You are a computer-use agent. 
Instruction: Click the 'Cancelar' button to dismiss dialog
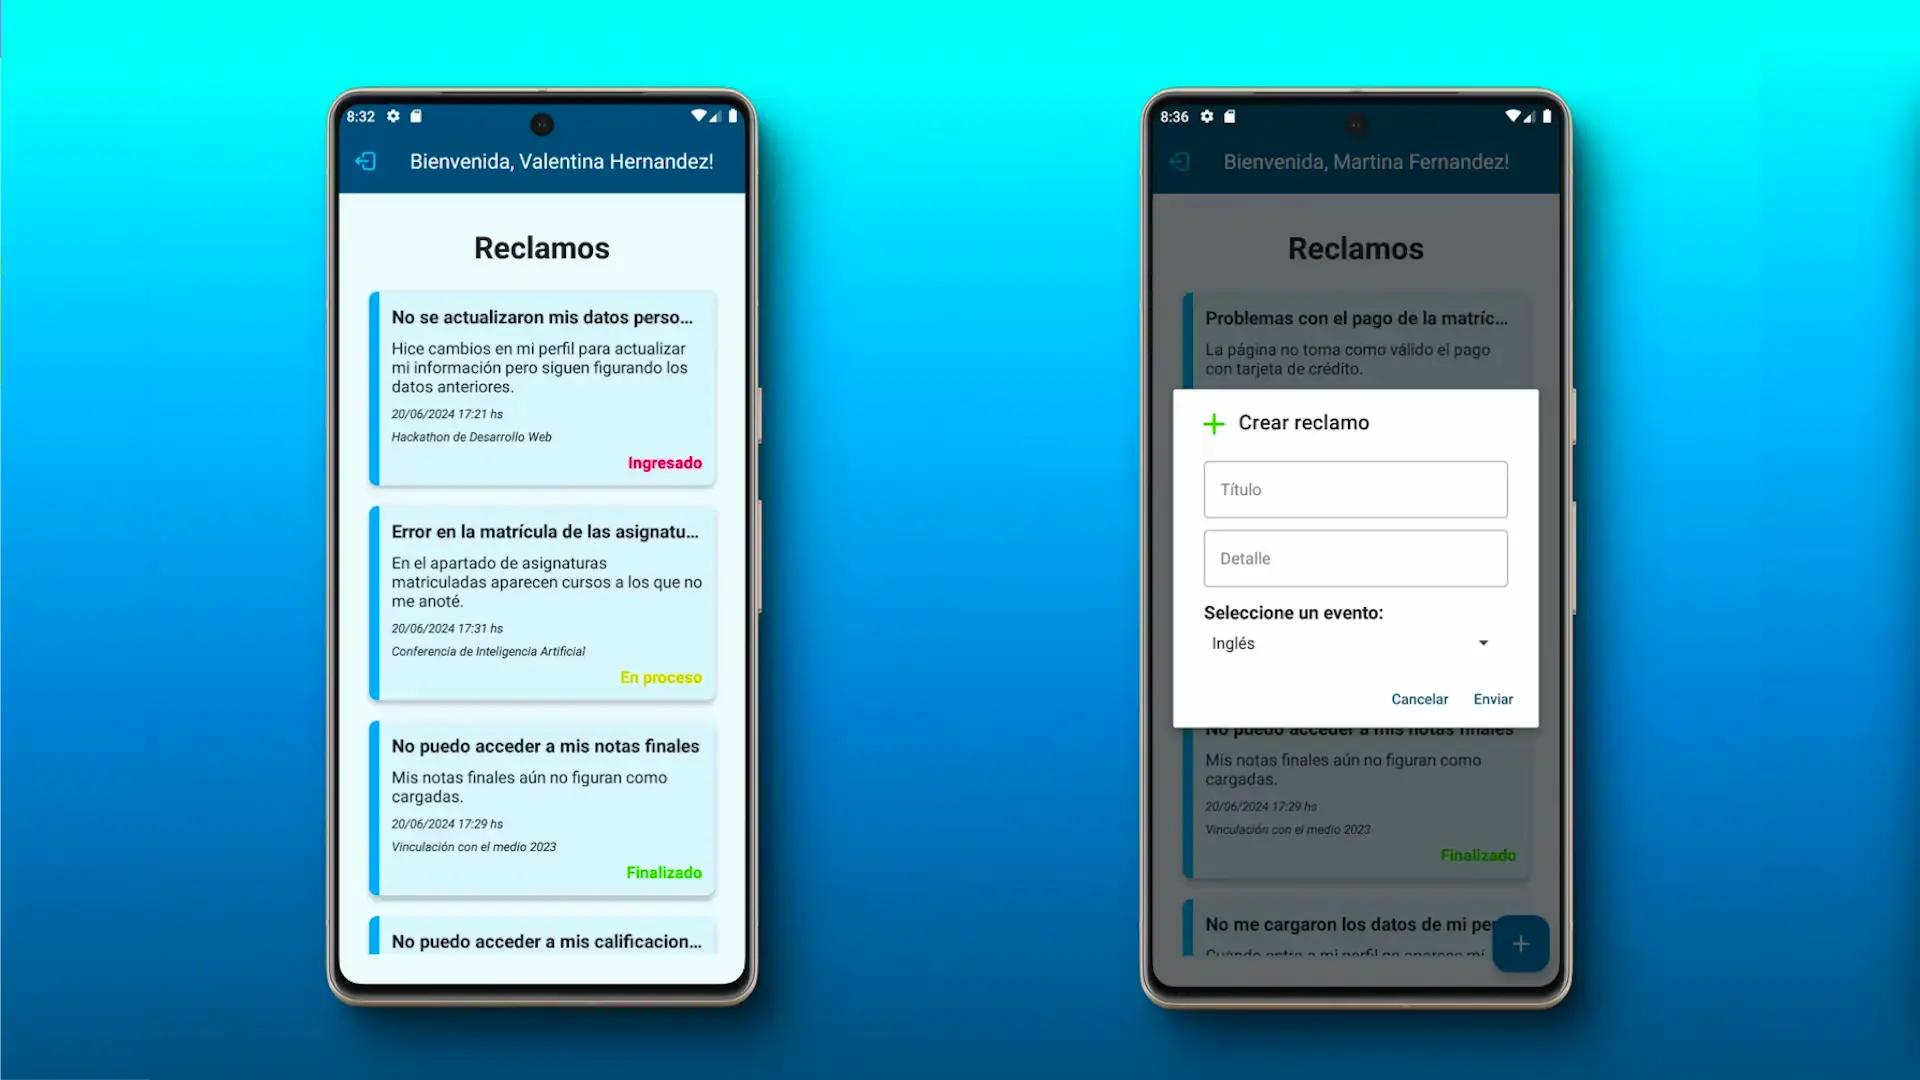point(1419,699)
